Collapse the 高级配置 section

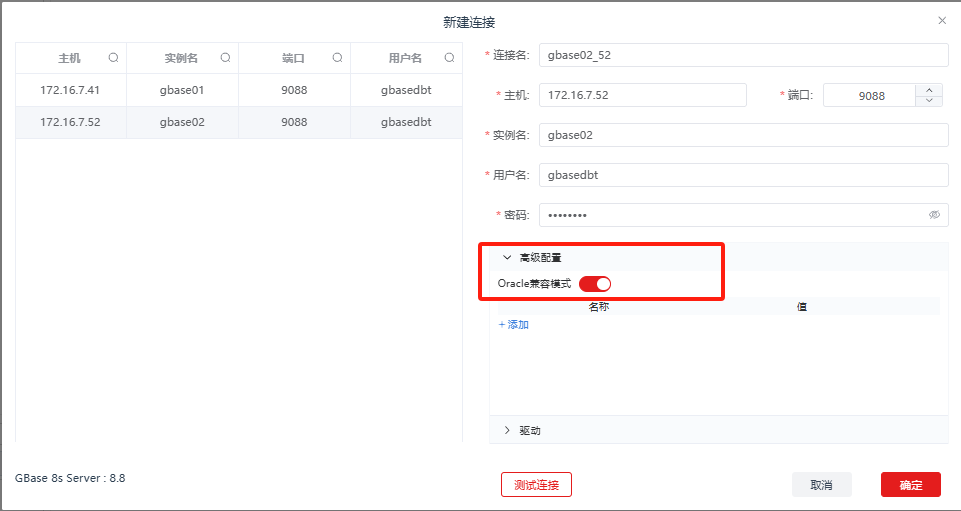(507, 257)
